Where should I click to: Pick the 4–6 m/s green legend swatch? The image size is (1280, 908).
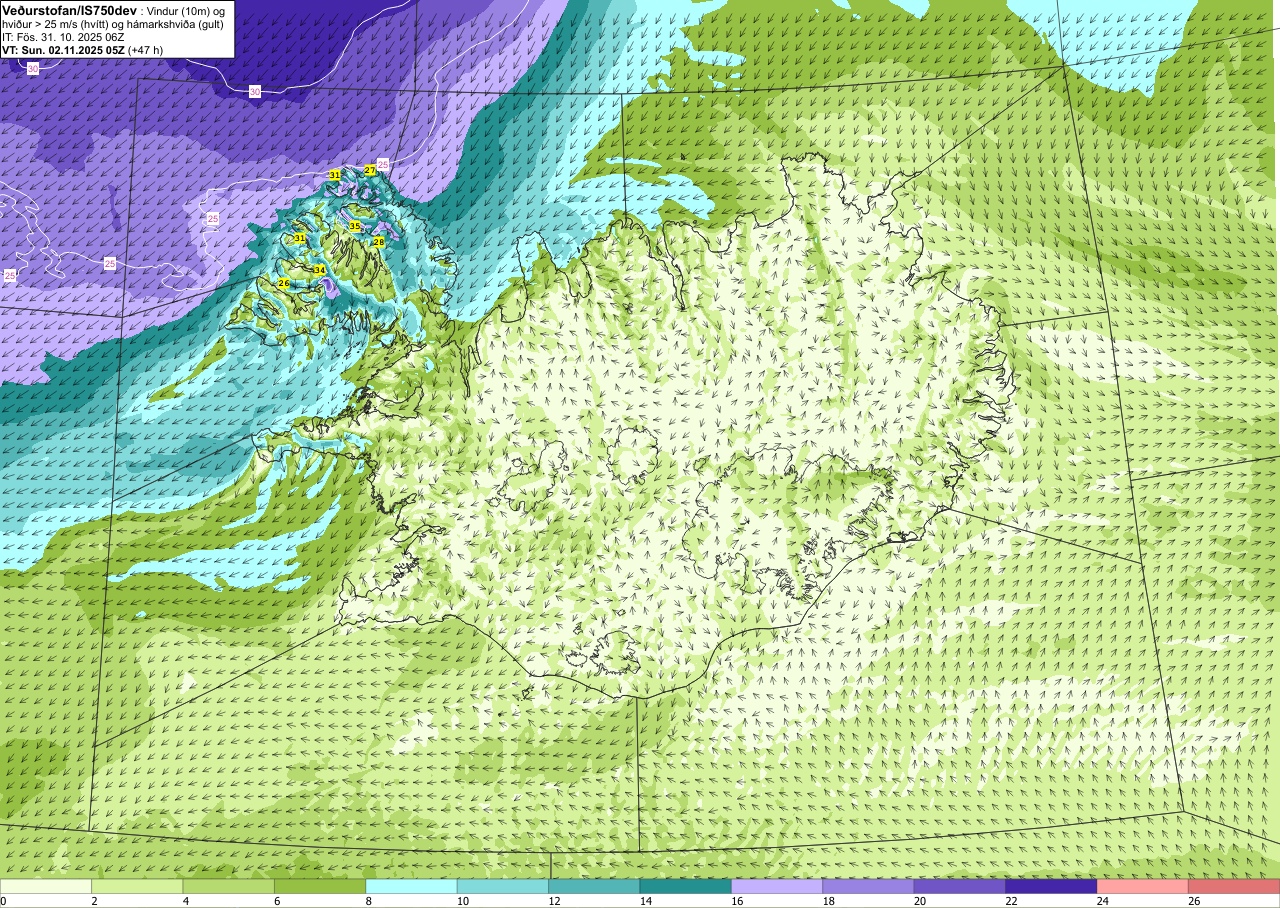click(229, 886)
